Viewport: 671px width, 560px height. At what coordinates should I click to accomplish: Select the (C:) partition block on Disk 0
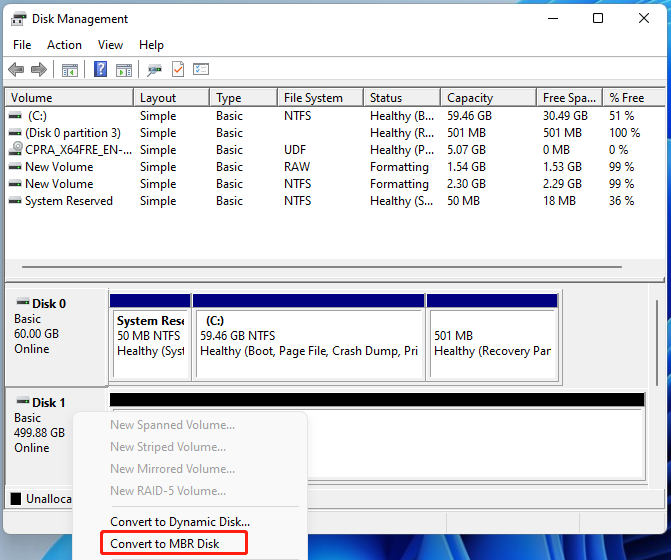(309, 337)
